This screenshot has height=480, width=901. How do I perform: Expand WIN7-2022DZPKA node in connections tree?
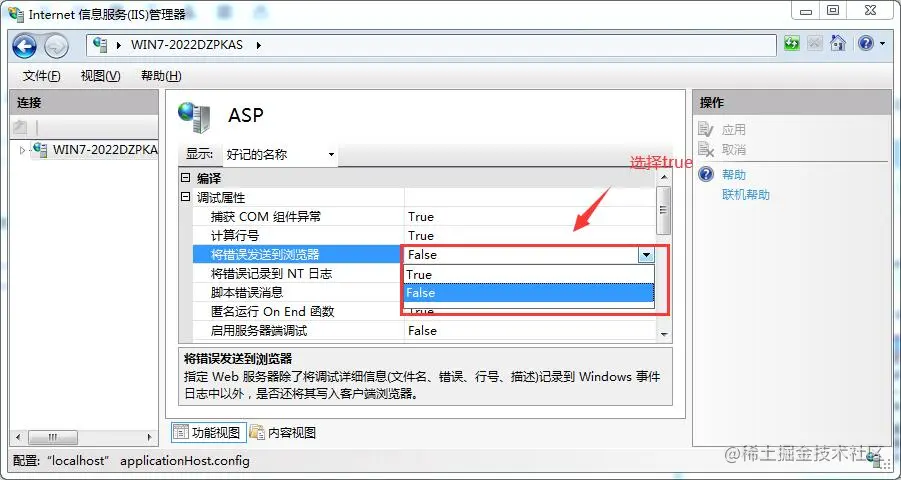(x=22, y=151)
